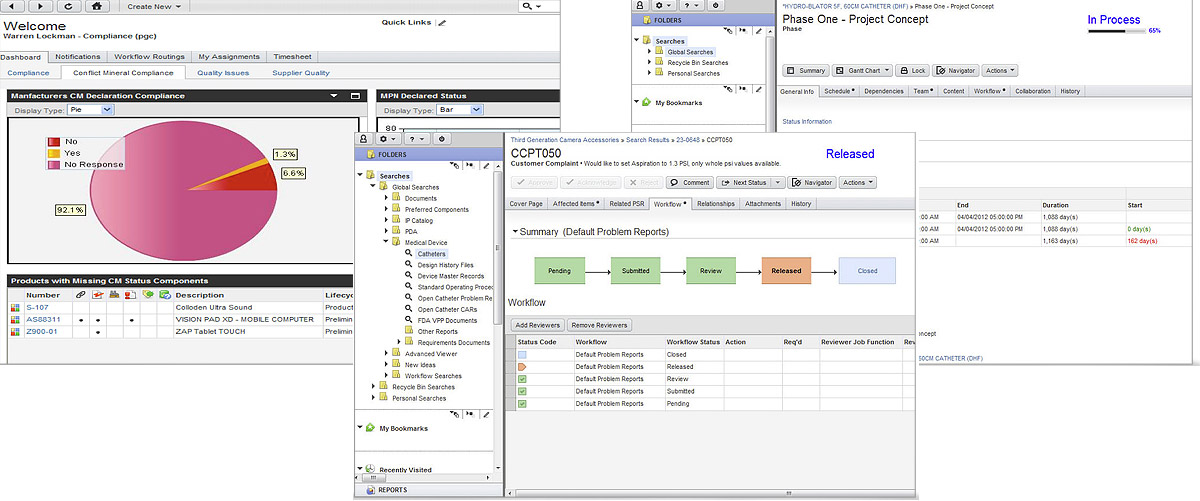Switch to the Timesheet tab

pos(291,57)
